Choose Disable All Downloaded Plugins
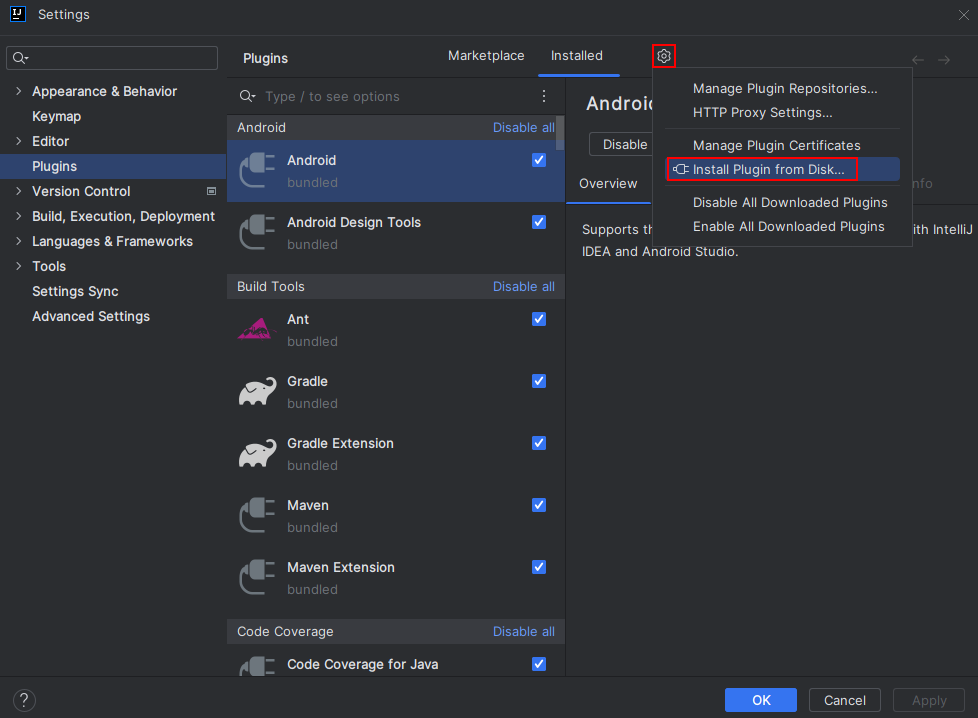The width and height of the screenshot is (978, 718). [790, 203]
